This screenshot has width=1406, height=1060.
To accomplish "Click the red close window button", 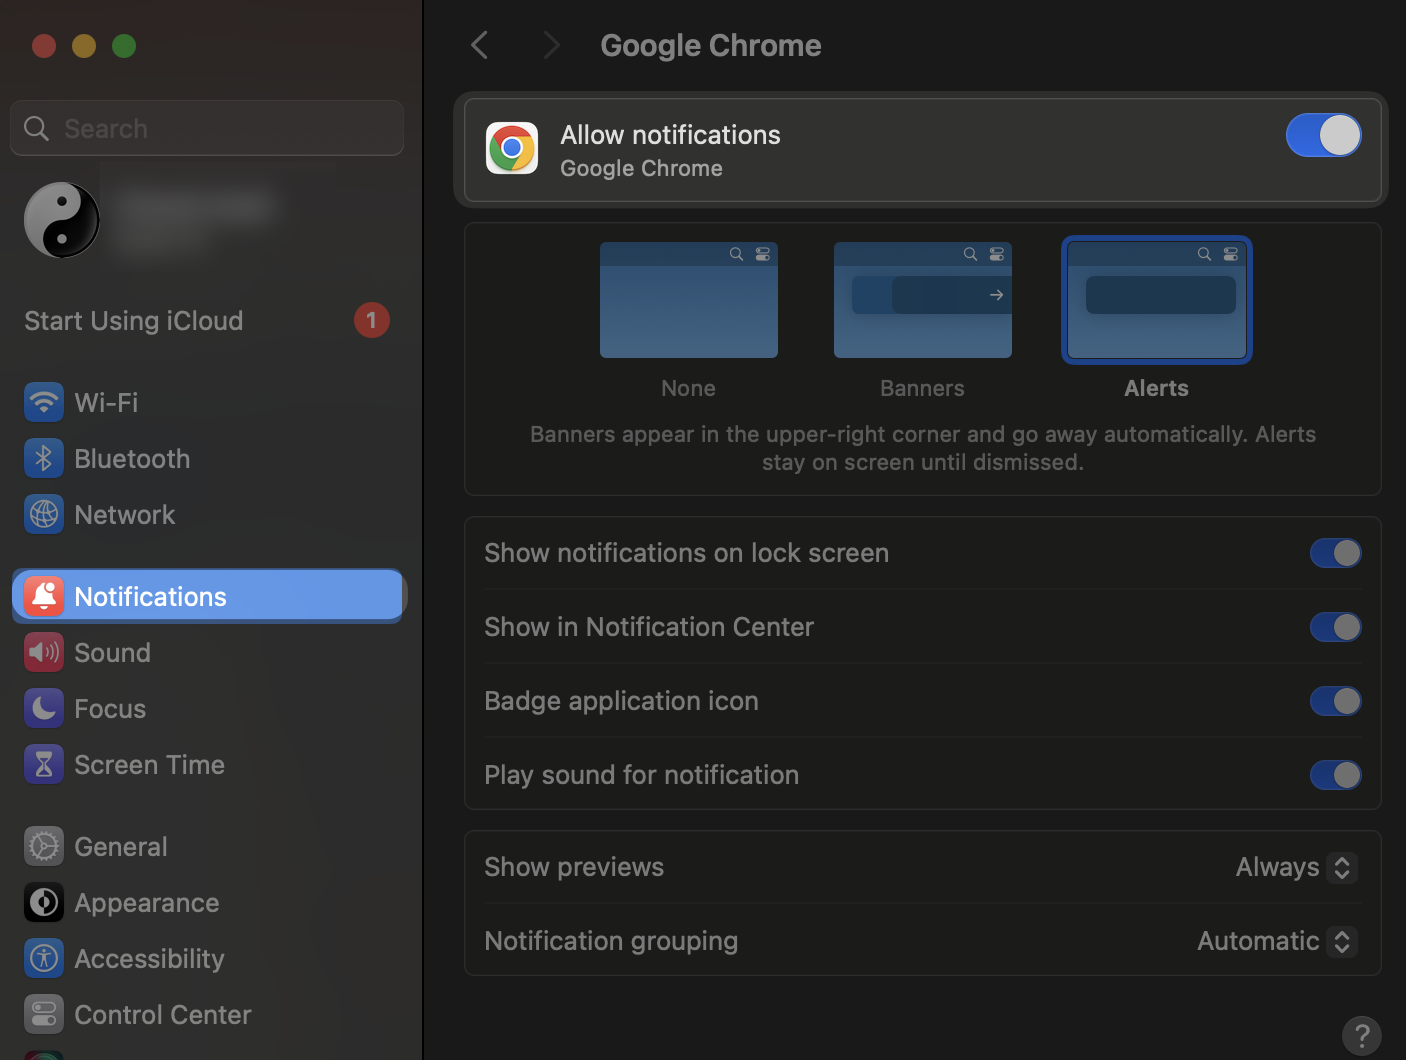I will coord(44,46).
